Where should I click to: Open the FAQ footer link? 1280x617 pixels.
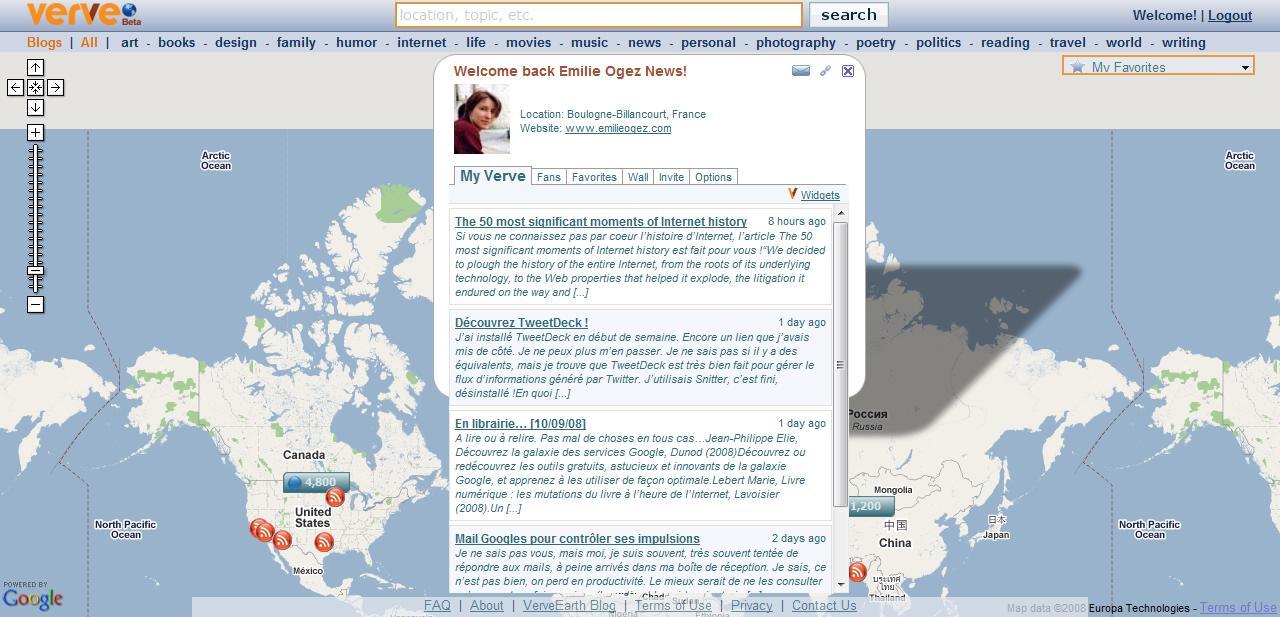437,605
